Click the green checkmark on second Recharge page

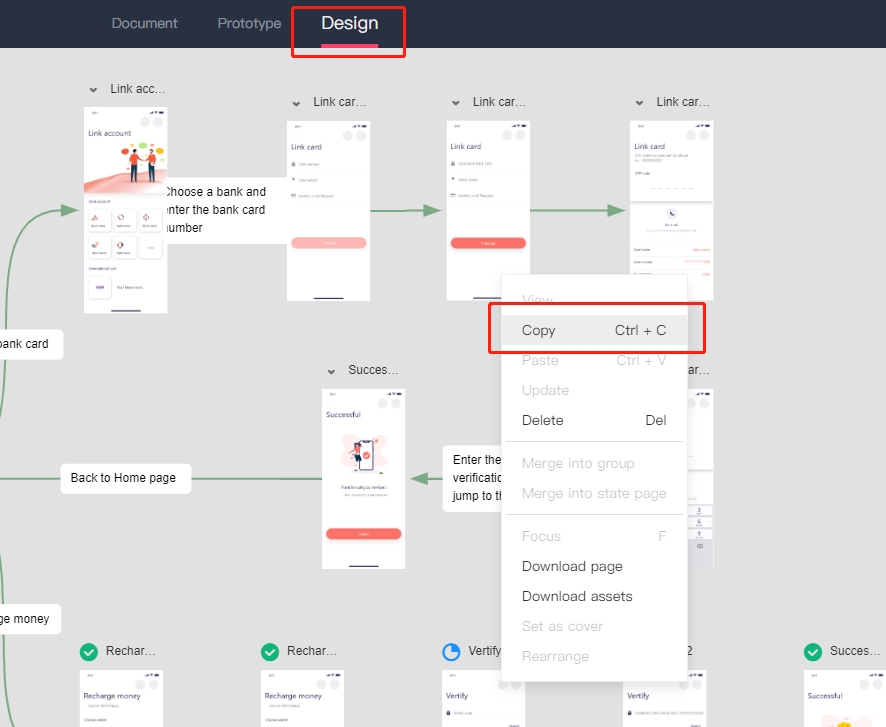pos(270,652)
